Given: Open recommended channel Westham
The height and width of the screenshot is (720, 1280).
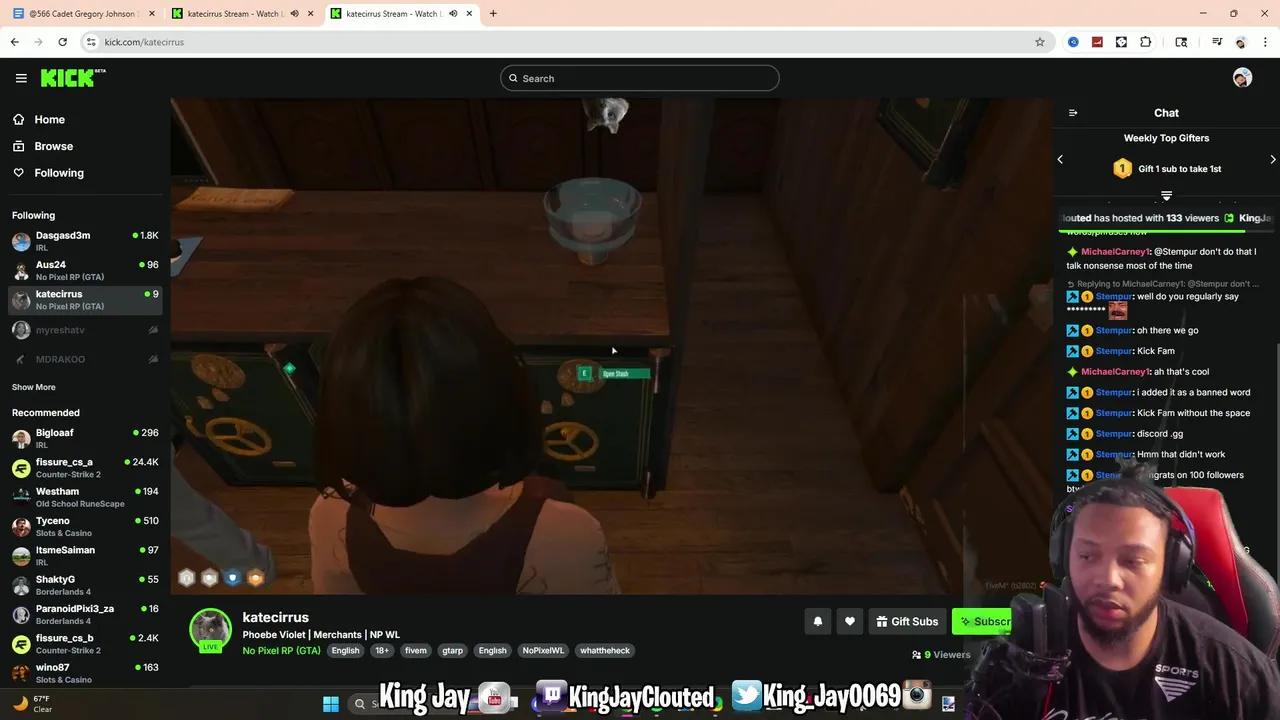Looking at the screenshot, I should click(85, 497).
